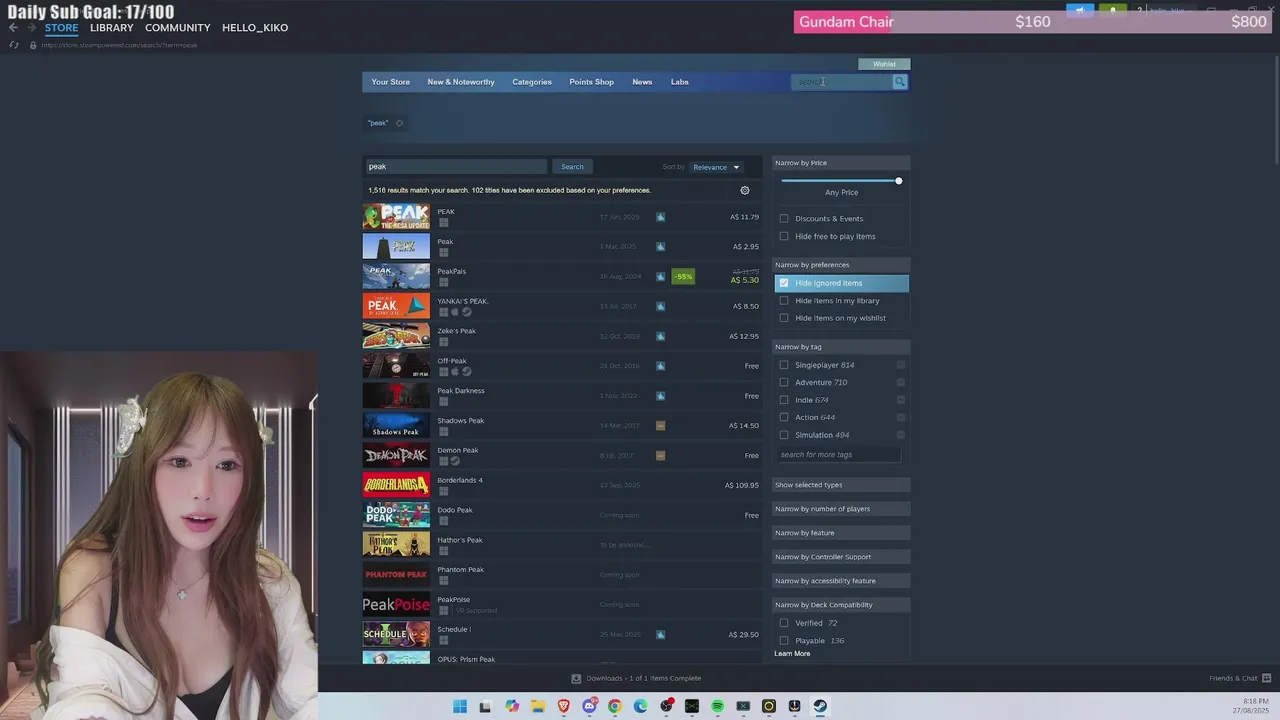Click the Search button beside peak field
This screenshot has width=1280, height=720.
pyautogui.click(x=572, y=167)
